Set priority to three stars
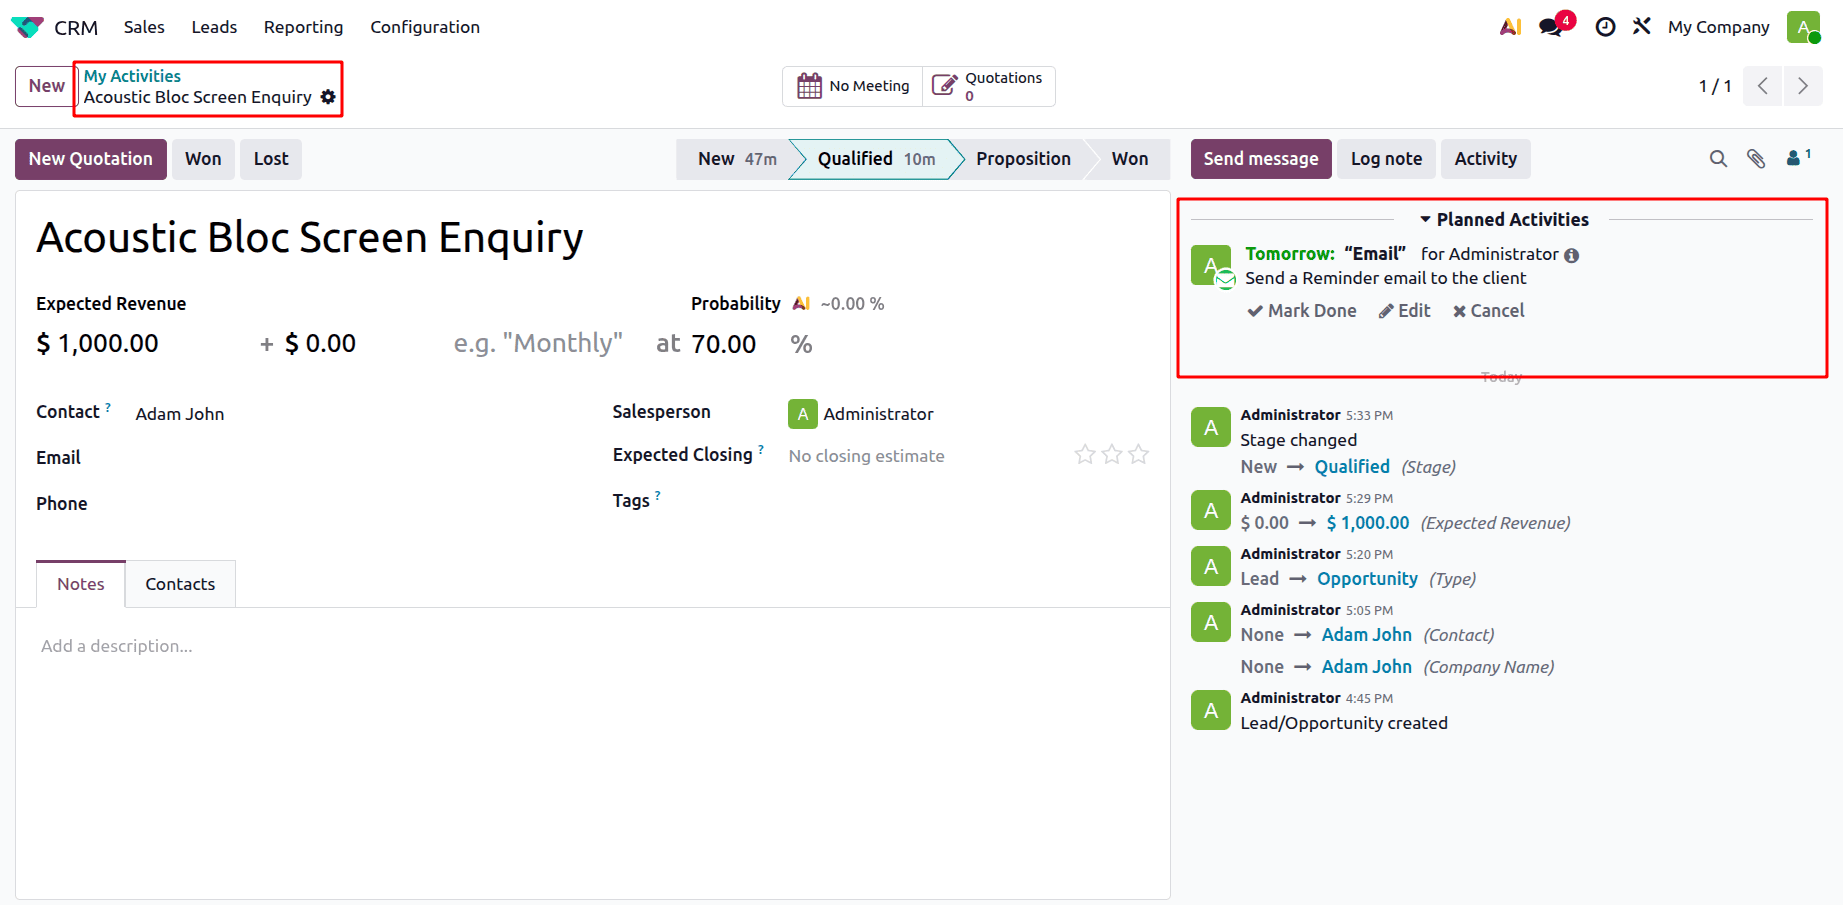Viewport: 1843px width, 905px height. pos(1139,455)
